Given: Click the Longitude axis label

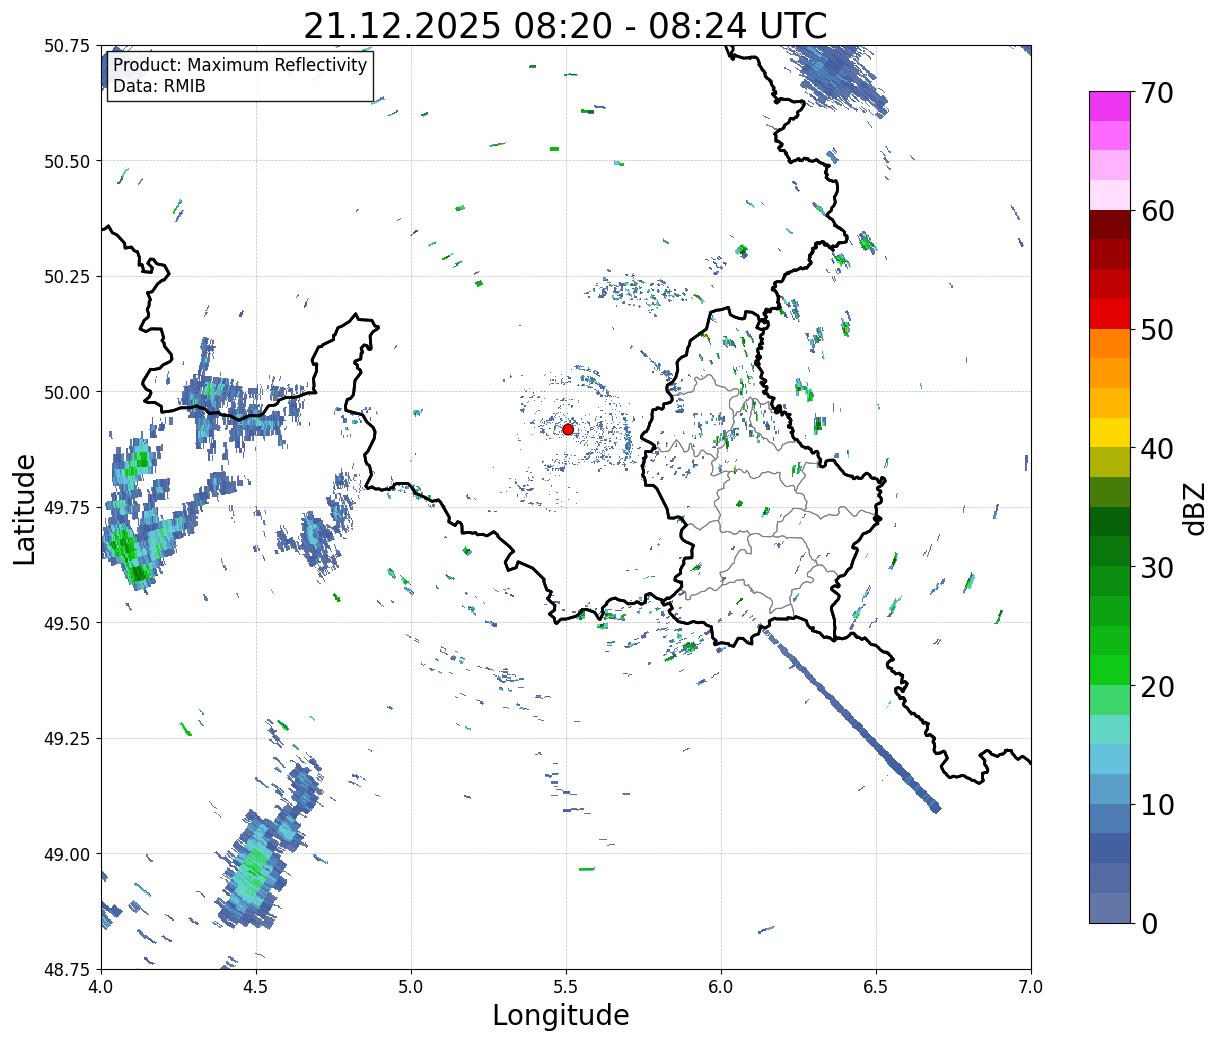Looking at the screenshot, I should point(561,1015).
